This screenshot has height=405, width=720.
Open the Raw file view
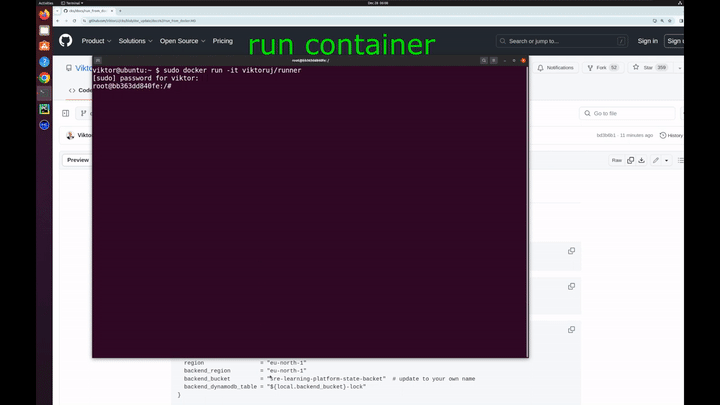(x=616, y=160)
